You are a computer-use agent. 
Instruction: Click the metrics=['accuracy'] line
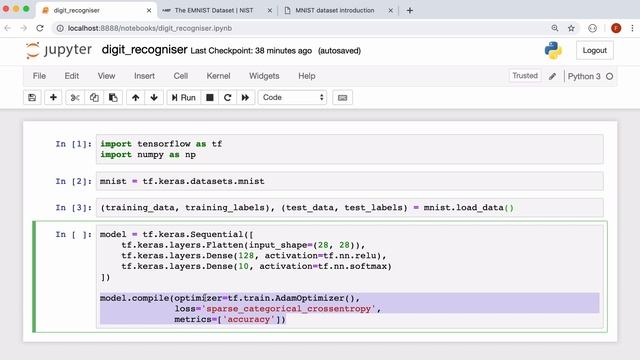(x=230, y=319)
